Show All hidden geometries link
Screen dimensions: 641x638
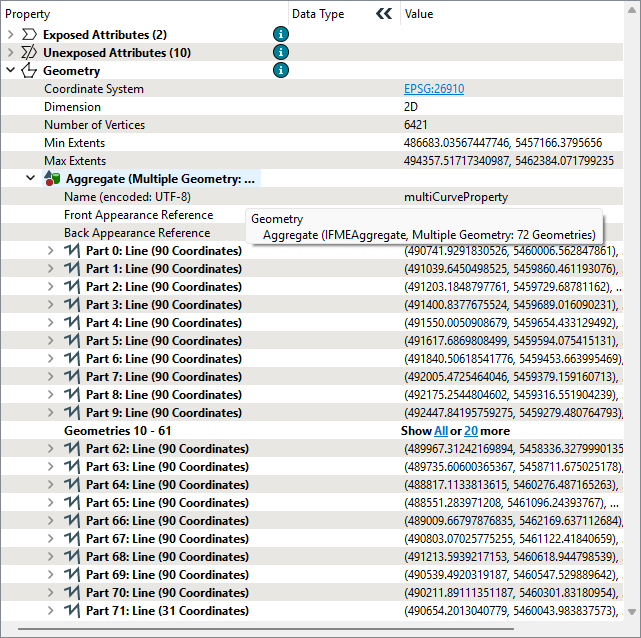pos(440,430)
